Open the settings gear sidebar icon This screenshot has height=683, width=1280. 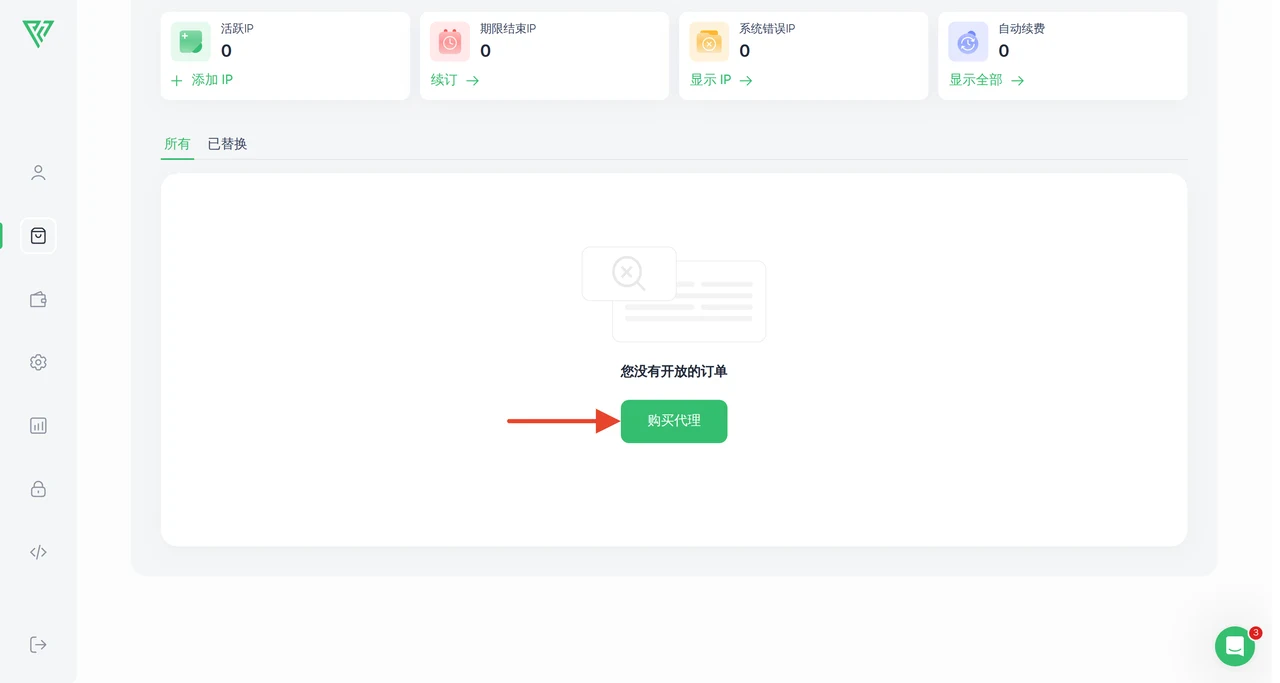tap(38, 362)
